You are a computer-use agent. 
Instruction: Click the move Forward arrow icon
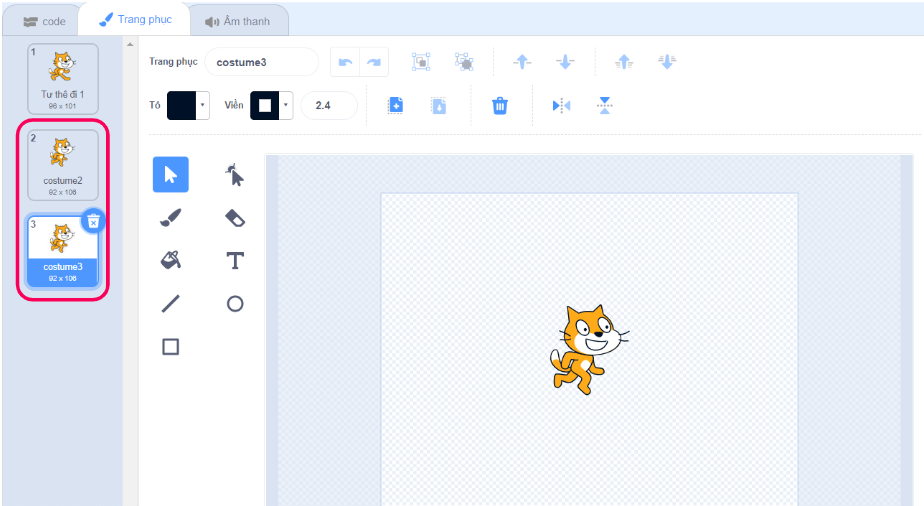[x=522, y=61]
